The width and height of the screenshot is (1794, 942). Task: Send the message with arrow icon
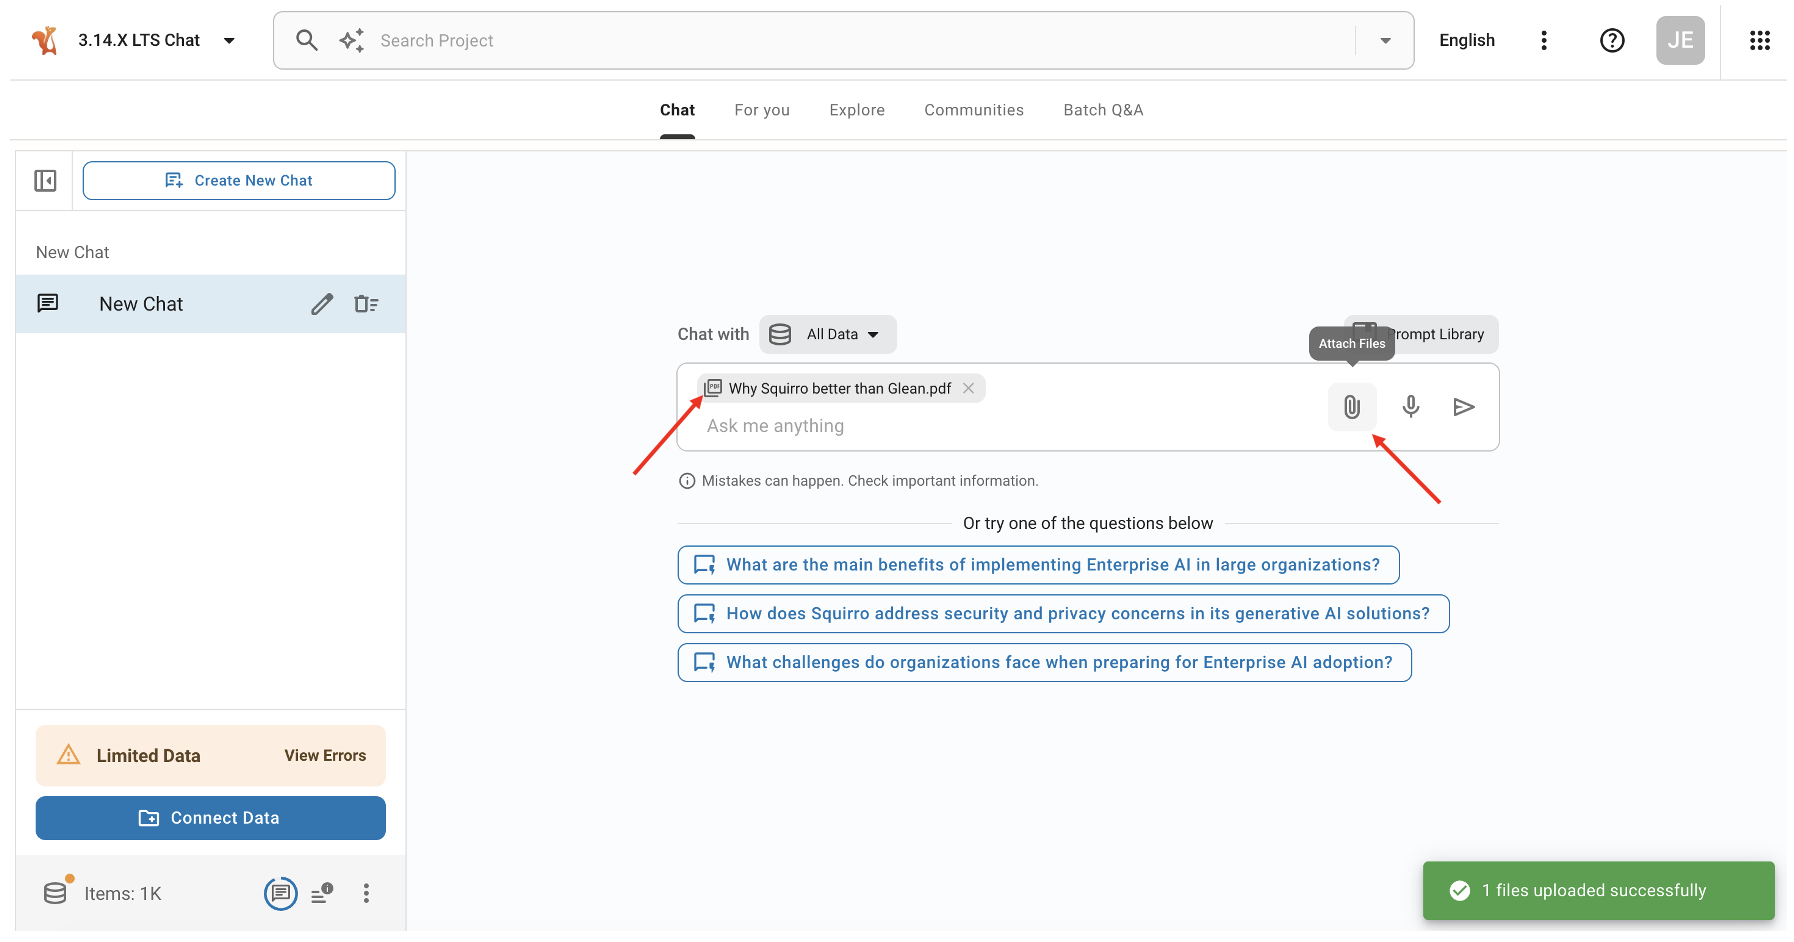point(1463,407)
